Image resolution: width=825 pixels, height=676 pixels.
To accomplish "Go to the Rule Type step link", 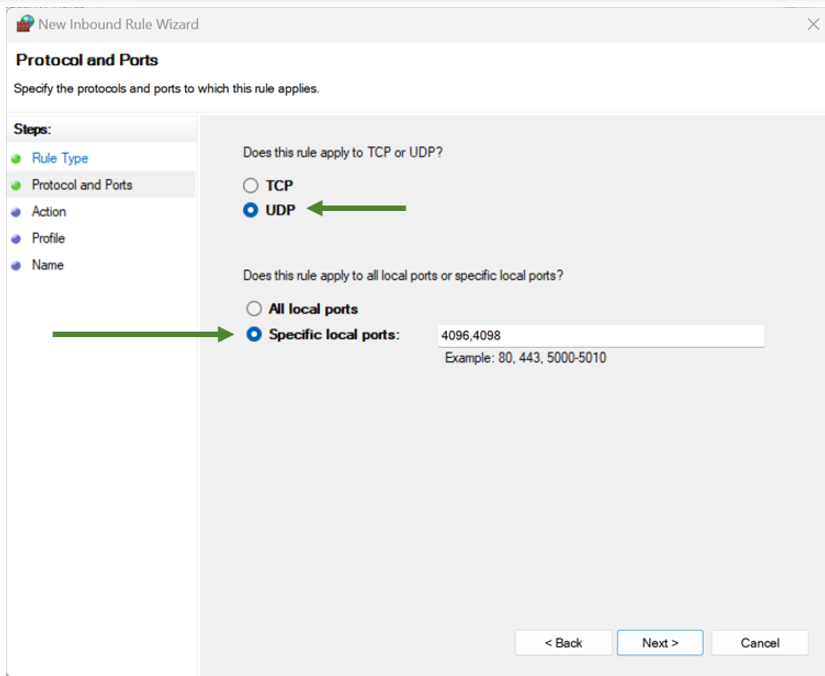I will pyautogui.click(x=60, y=158).
